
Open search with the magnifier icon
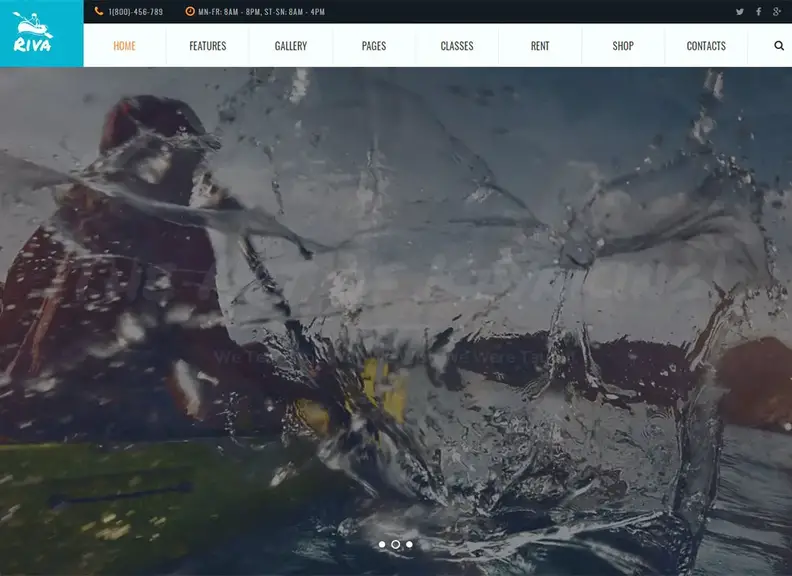pyautogui.click(x=779, y=46)
